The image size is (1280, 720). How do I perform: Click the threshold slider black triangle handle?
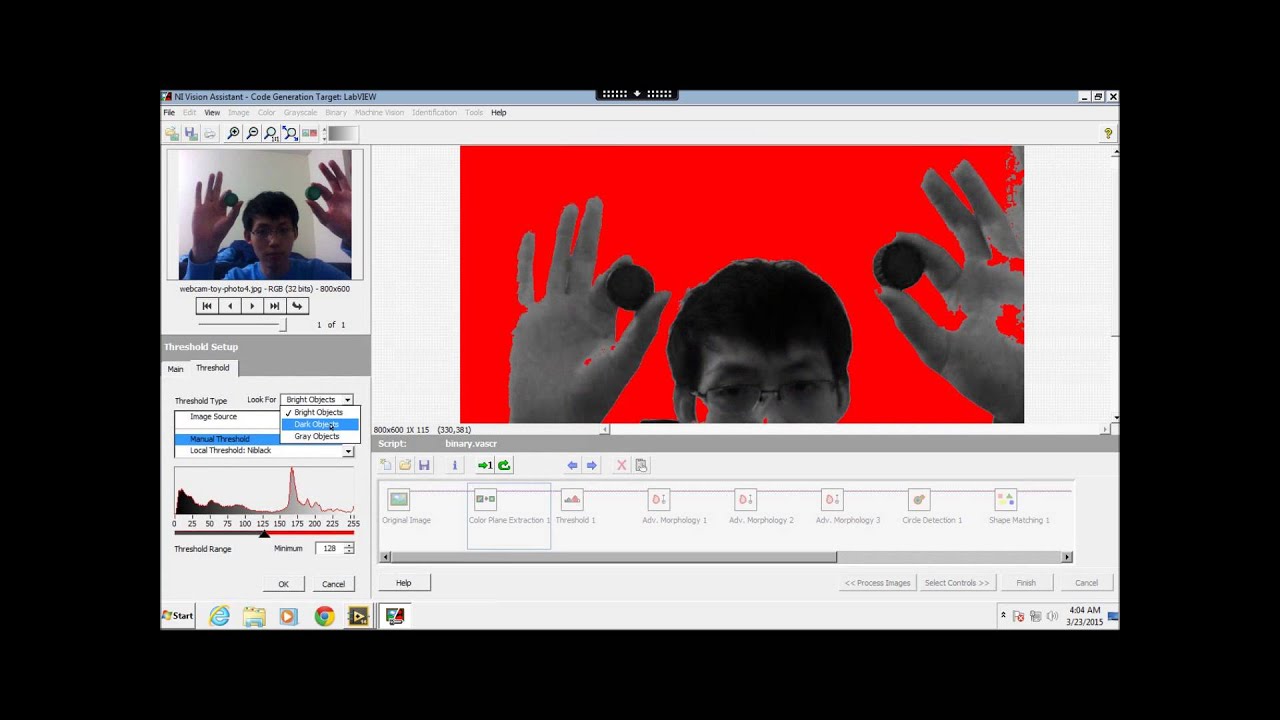pyautogui.click(x=264, y=534)
